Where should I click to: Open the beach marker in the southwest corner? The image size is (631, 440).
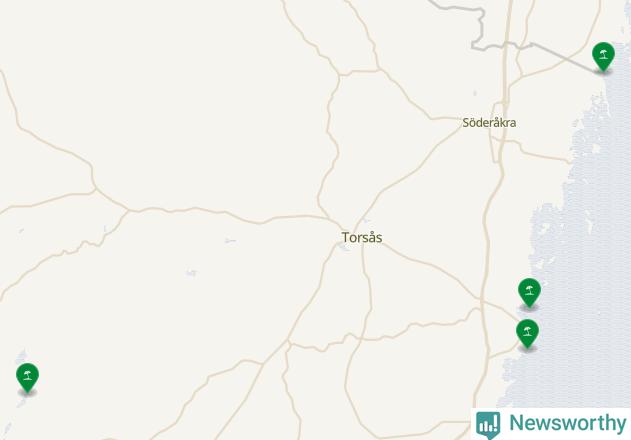tap(27, 377)
